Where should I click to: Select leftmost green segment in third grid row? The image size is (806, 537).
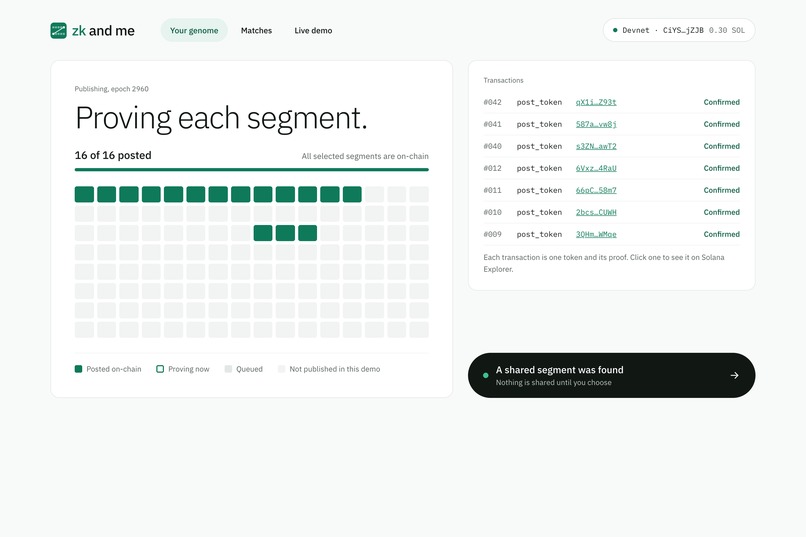point(263,233)
